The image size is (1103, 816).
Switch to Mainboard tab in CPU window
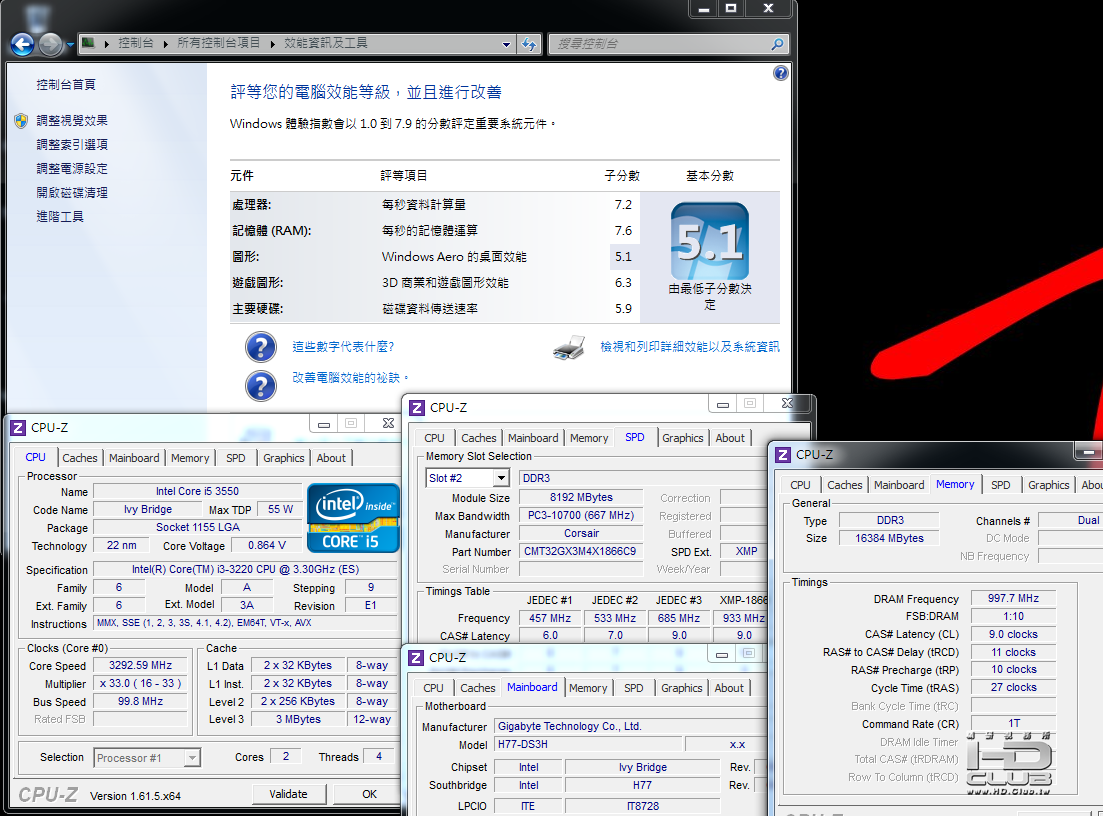coord(134,458)
